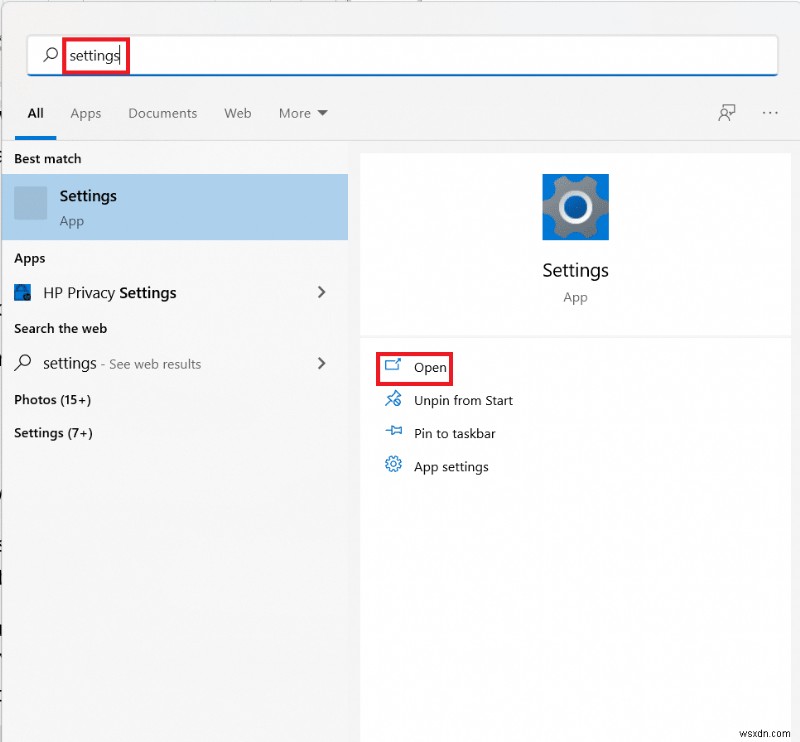Open the ellipsis options menu
Viewport: 800px width, 742px height.
(769, 113)
